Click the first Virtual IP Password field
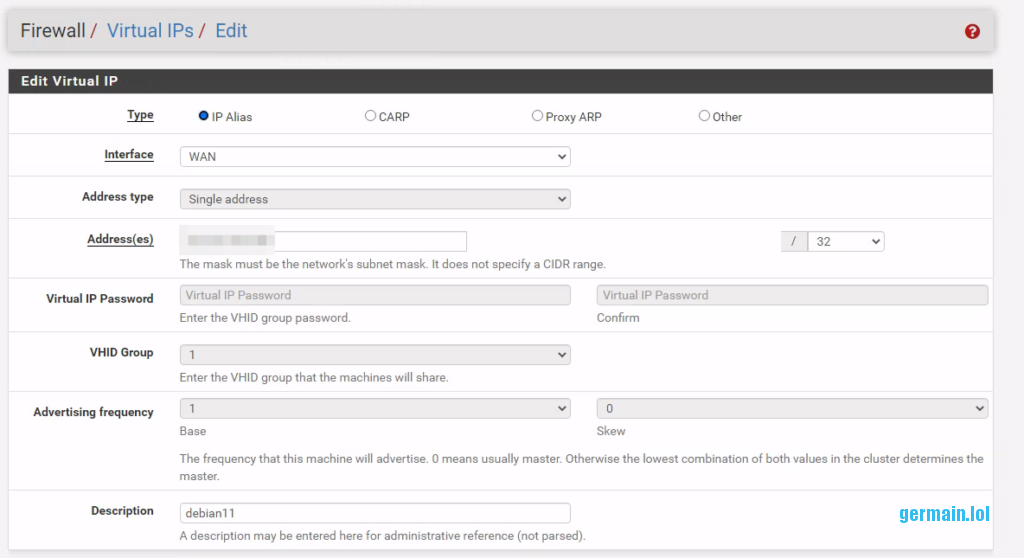 coord(375,295)
